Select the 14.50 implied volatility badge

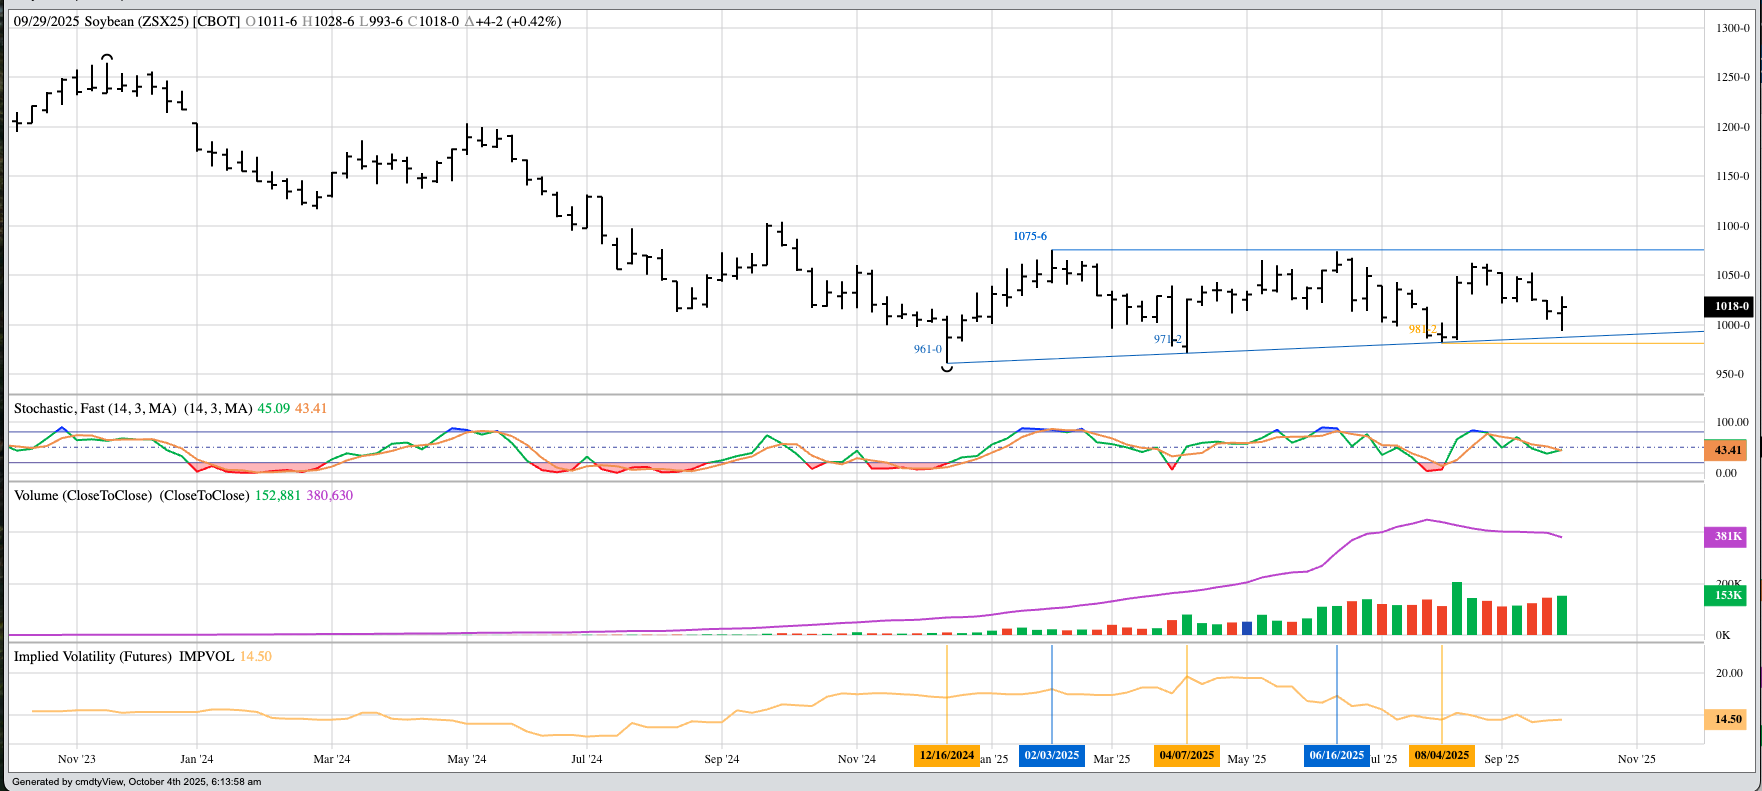click(1728, 719)
